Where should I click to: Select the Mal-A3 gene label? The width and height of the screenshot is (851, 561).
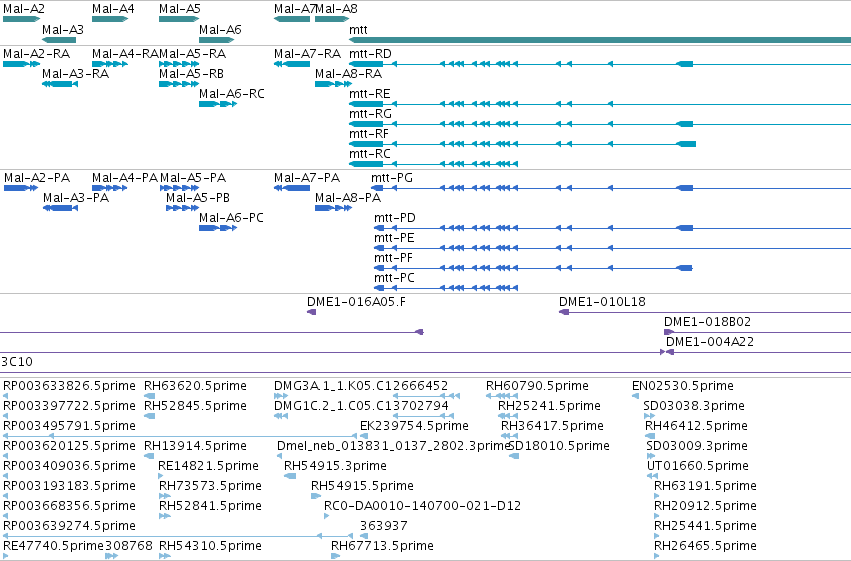[x=63, y=30]
